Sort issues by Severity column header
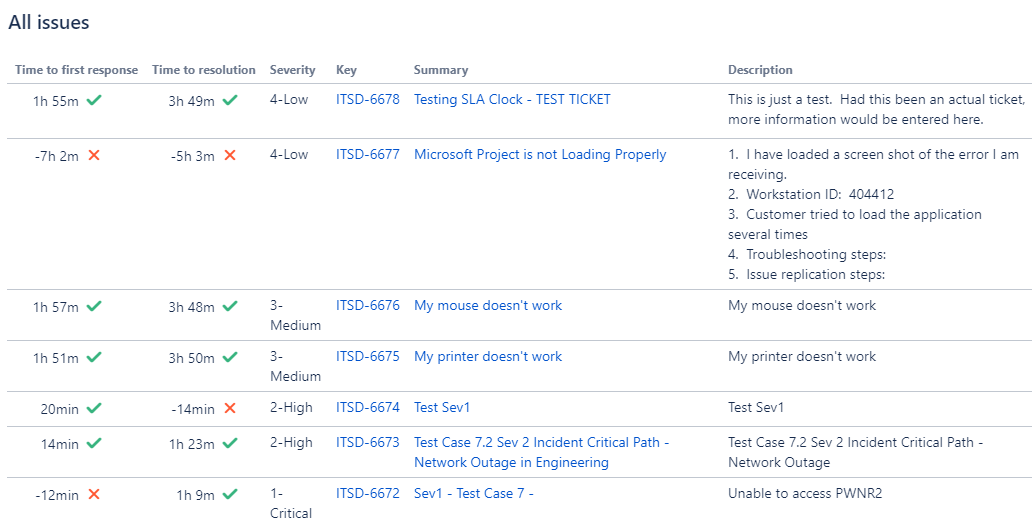The height and width of the screenshot is (528, 1032). [292, 70]
